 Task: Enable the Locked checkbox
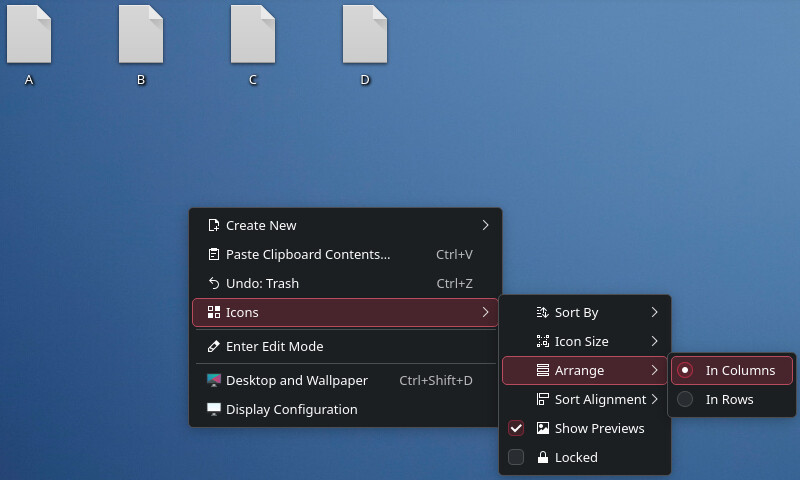pyautogui.click(x=516, y=457)
